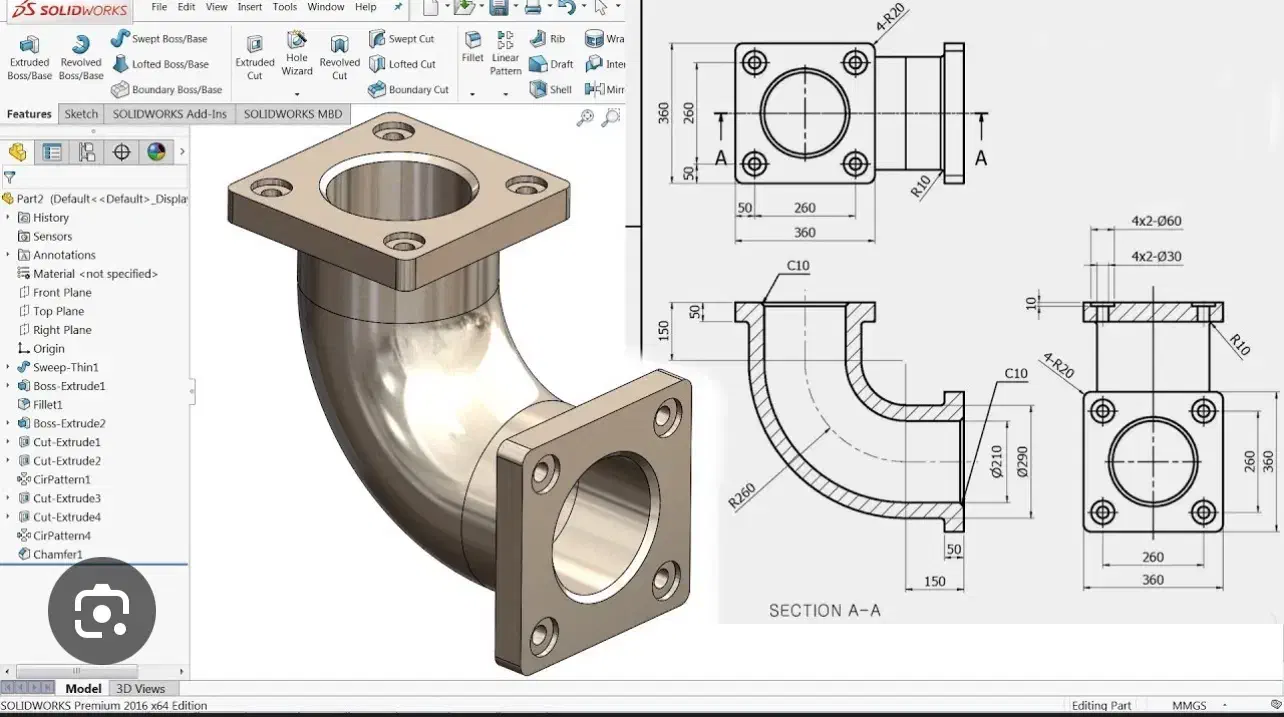Select Front Plane in the tree

(x=55, y=292)
